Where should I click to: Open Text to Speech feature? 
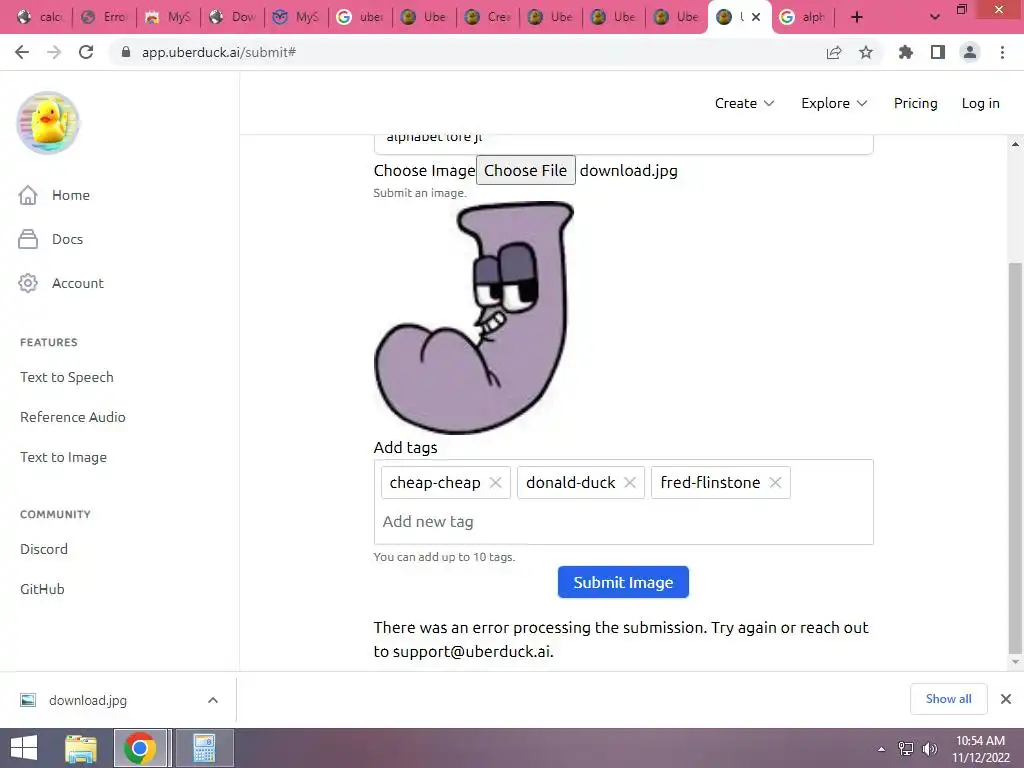[x=67, y=377]
